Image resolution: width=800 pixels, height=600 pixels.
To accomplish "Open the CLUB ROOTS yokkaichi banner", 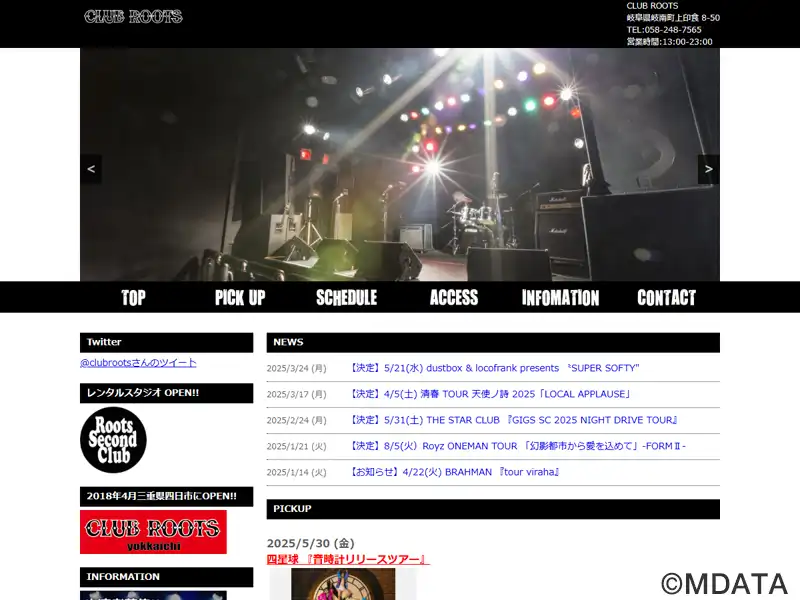I will 153,532.
